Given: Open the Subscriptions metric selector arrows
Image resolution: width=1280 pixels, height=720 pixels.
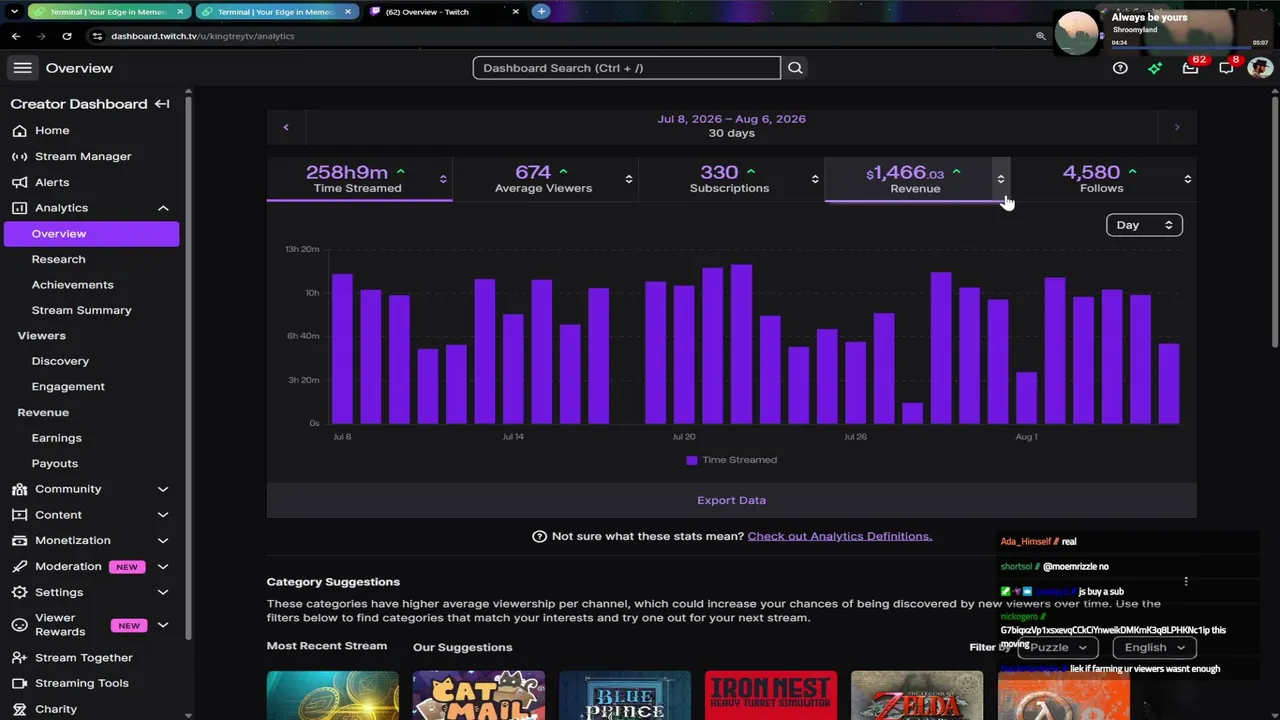Looking at the screenshot, I should [815, 179].
